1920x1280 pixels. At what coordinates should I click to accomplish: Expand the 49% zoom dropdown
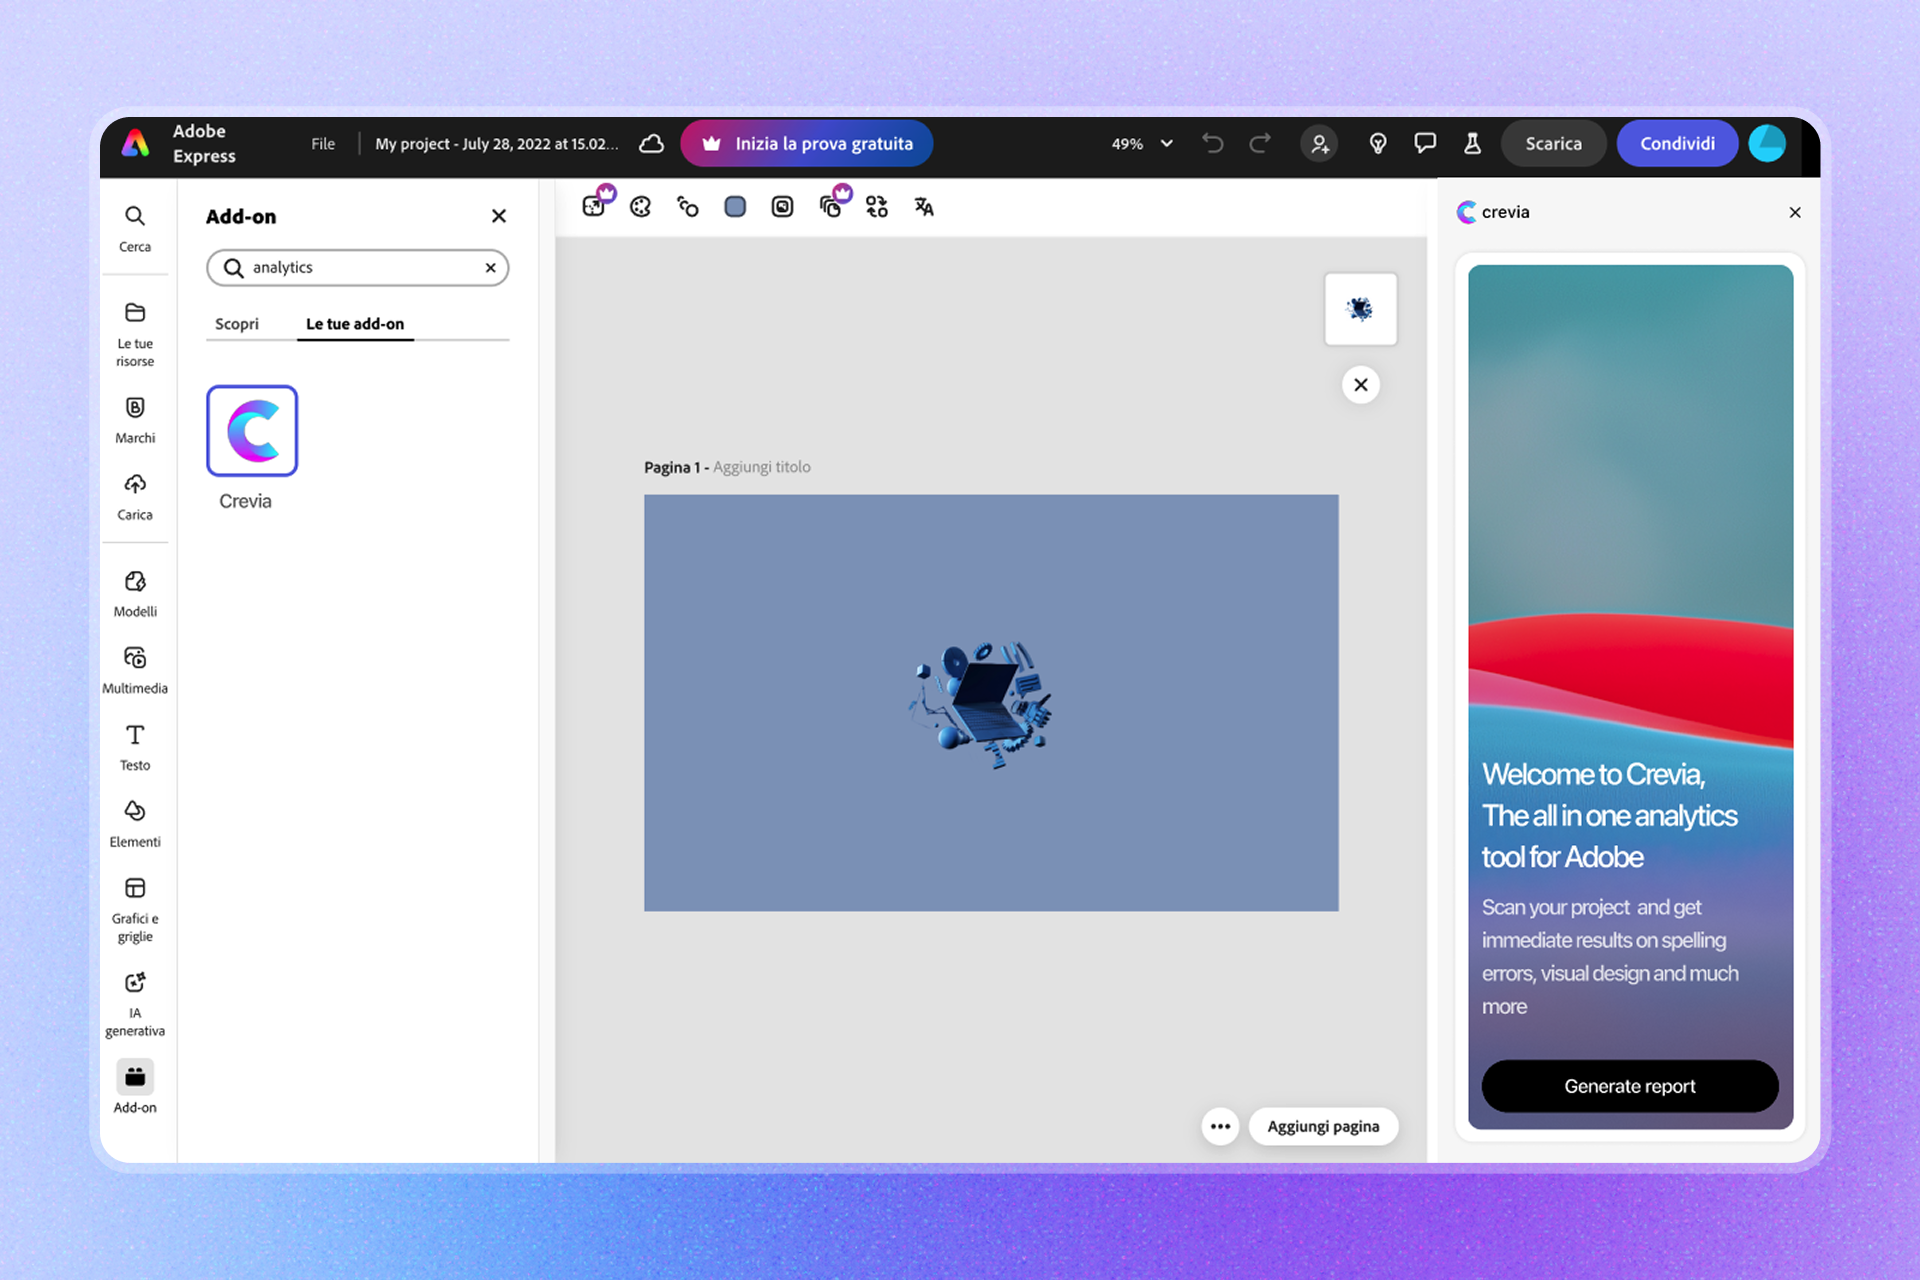point(1142,144)
